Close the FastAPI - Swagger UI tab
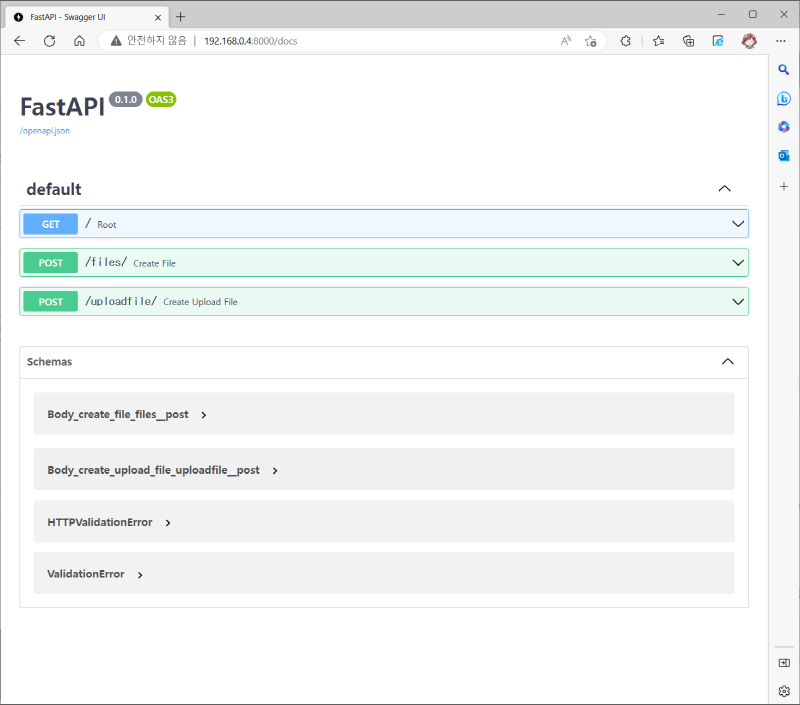 coord(158,17)
